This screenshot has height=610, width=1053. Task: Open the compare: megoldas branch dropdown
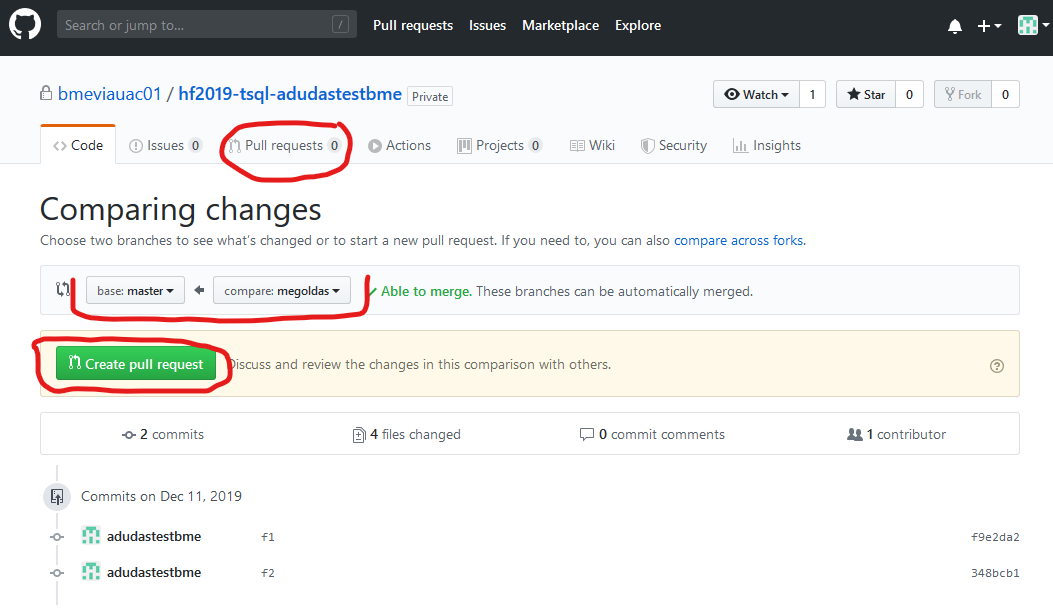tap(281, 290)
